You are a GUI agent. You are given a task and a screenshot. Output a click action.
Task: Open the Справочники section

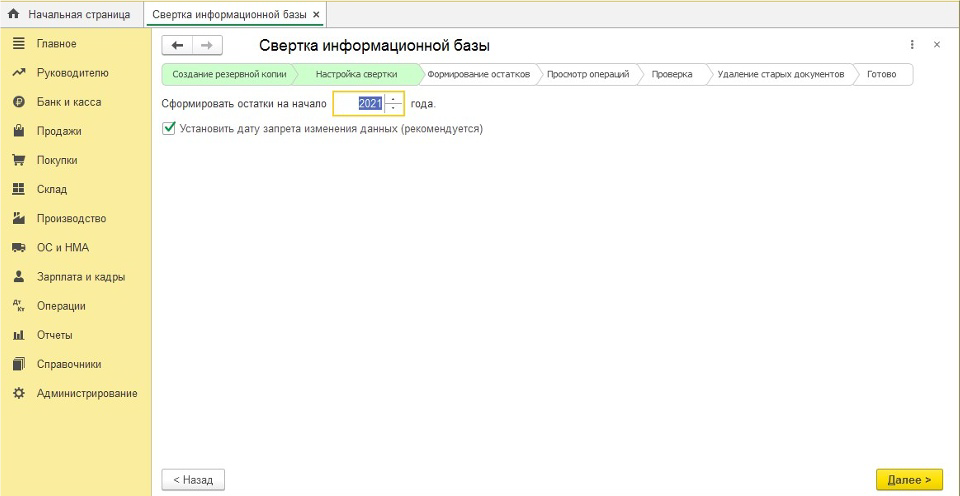click(x=76, y=364)
